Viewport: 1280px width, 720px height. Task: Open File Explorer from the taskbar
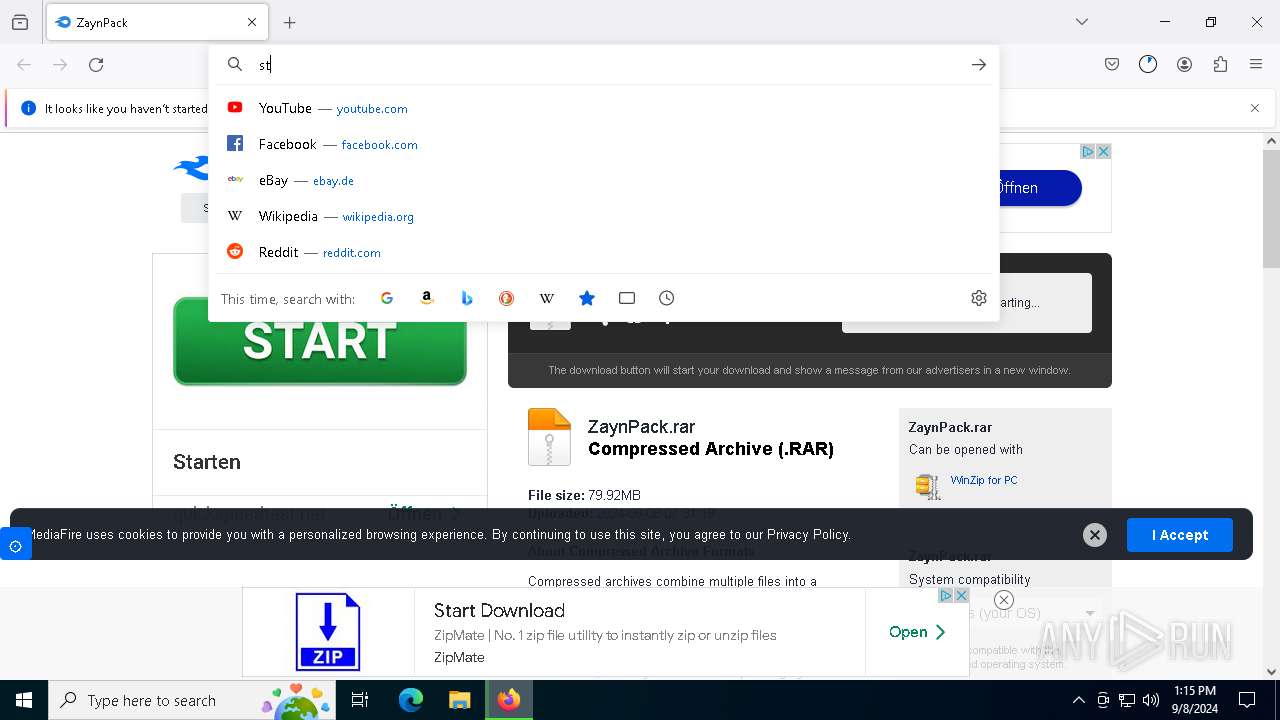(459, 700)
